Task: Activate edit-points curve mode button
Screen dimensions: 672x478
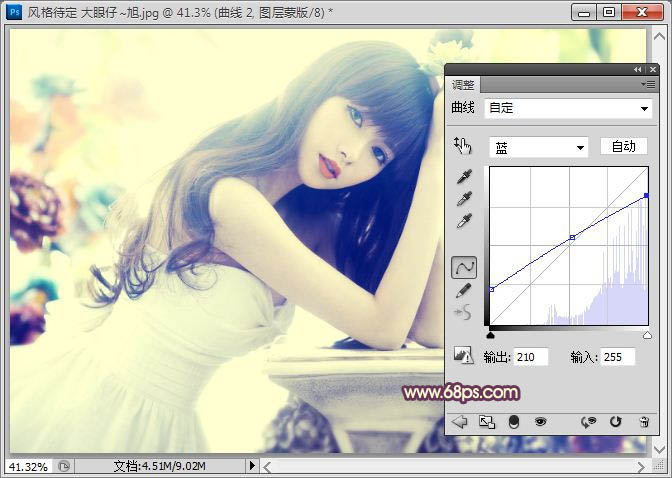Action: coord(464,267)
